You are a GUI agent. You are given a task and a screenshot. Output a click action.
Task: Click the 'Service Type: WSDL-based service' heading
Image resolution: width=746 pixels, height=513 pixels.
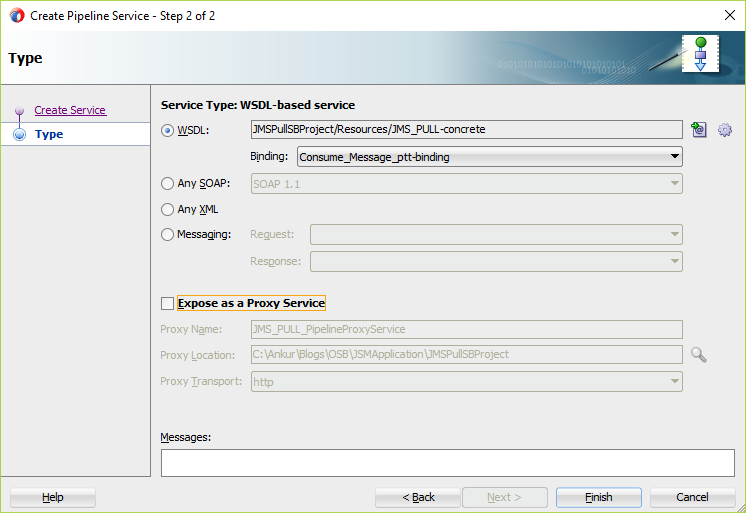[x=258, y=105]
